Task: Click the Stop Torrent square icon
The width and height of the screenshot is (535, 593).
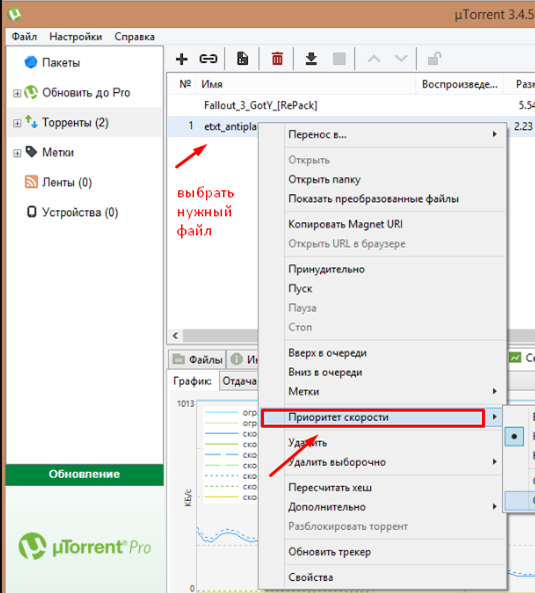Action: click(339, 59)
